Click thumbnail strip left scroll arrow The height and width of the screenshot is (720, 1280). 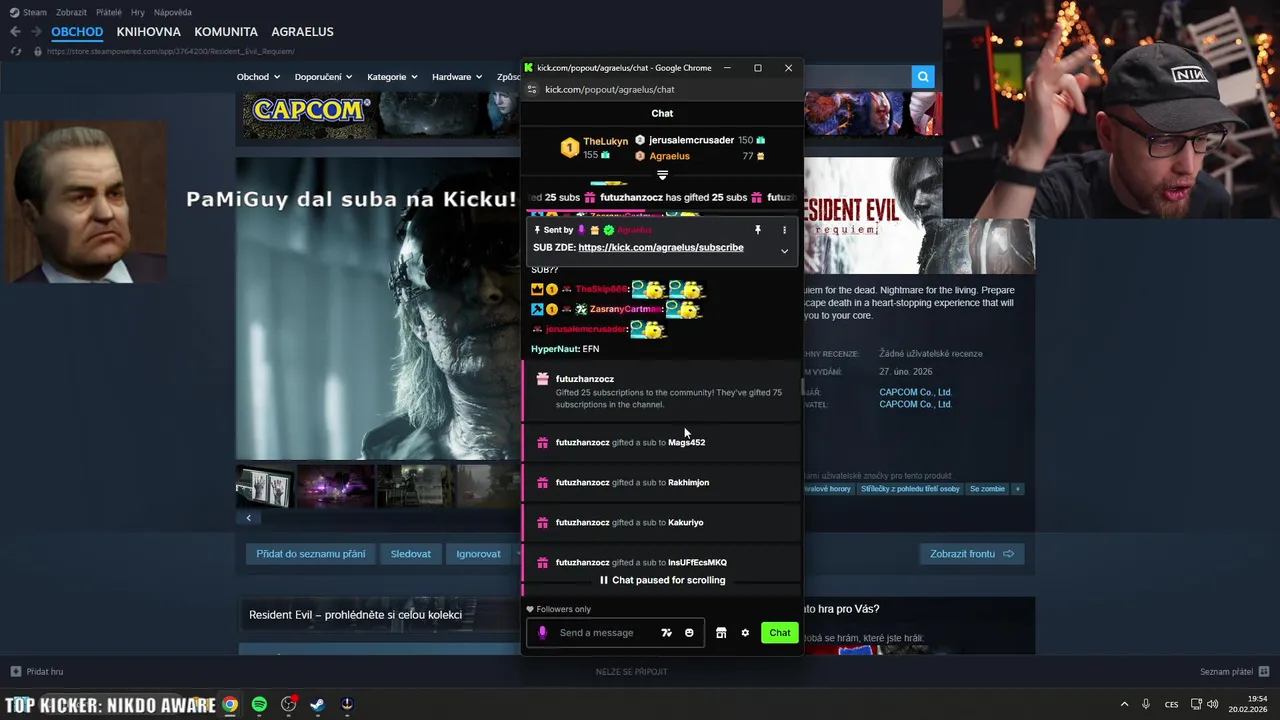248,518
